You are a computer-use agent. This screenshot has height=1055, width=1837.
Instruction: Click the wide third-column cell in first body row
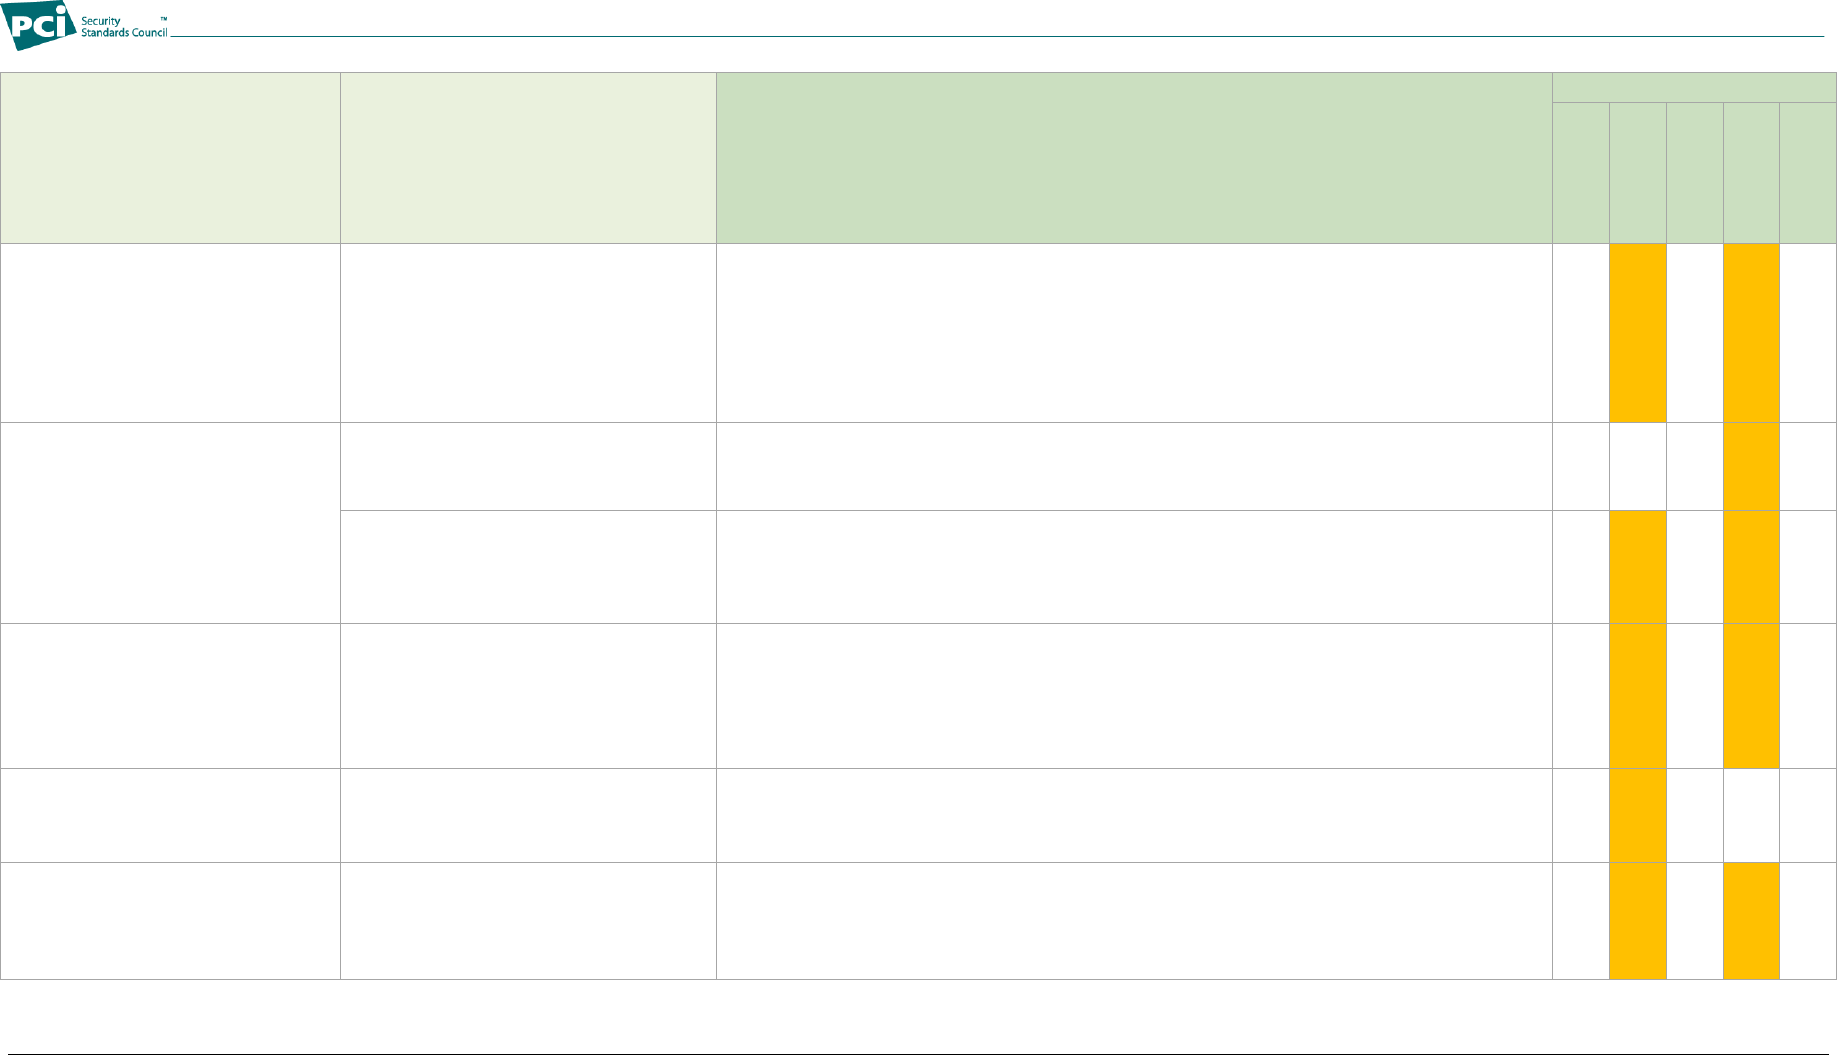[x=1134, y=333]
